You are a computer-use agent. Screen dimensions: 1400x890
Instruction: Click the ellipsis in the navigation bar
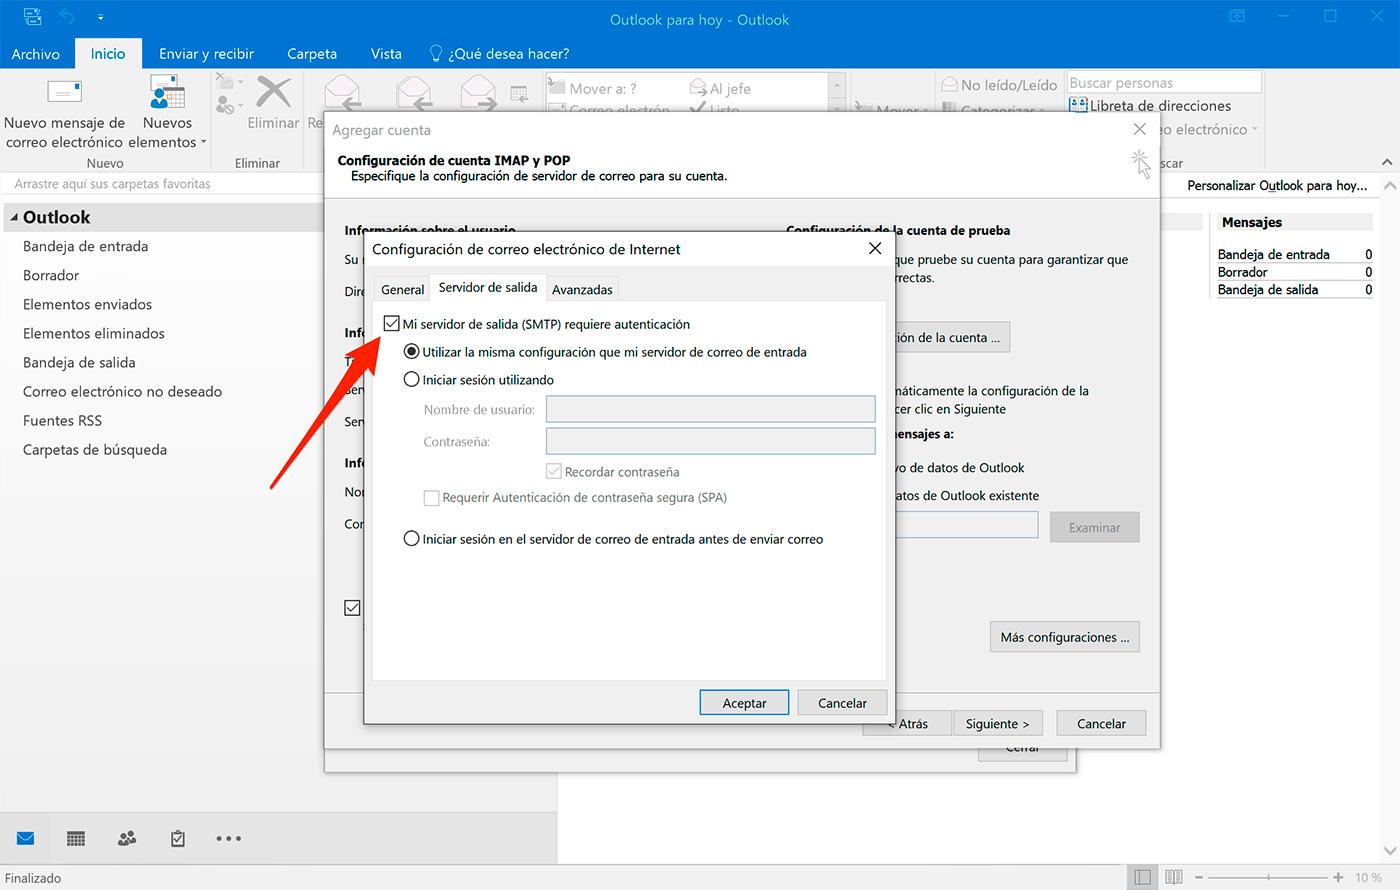click(228, 838)
